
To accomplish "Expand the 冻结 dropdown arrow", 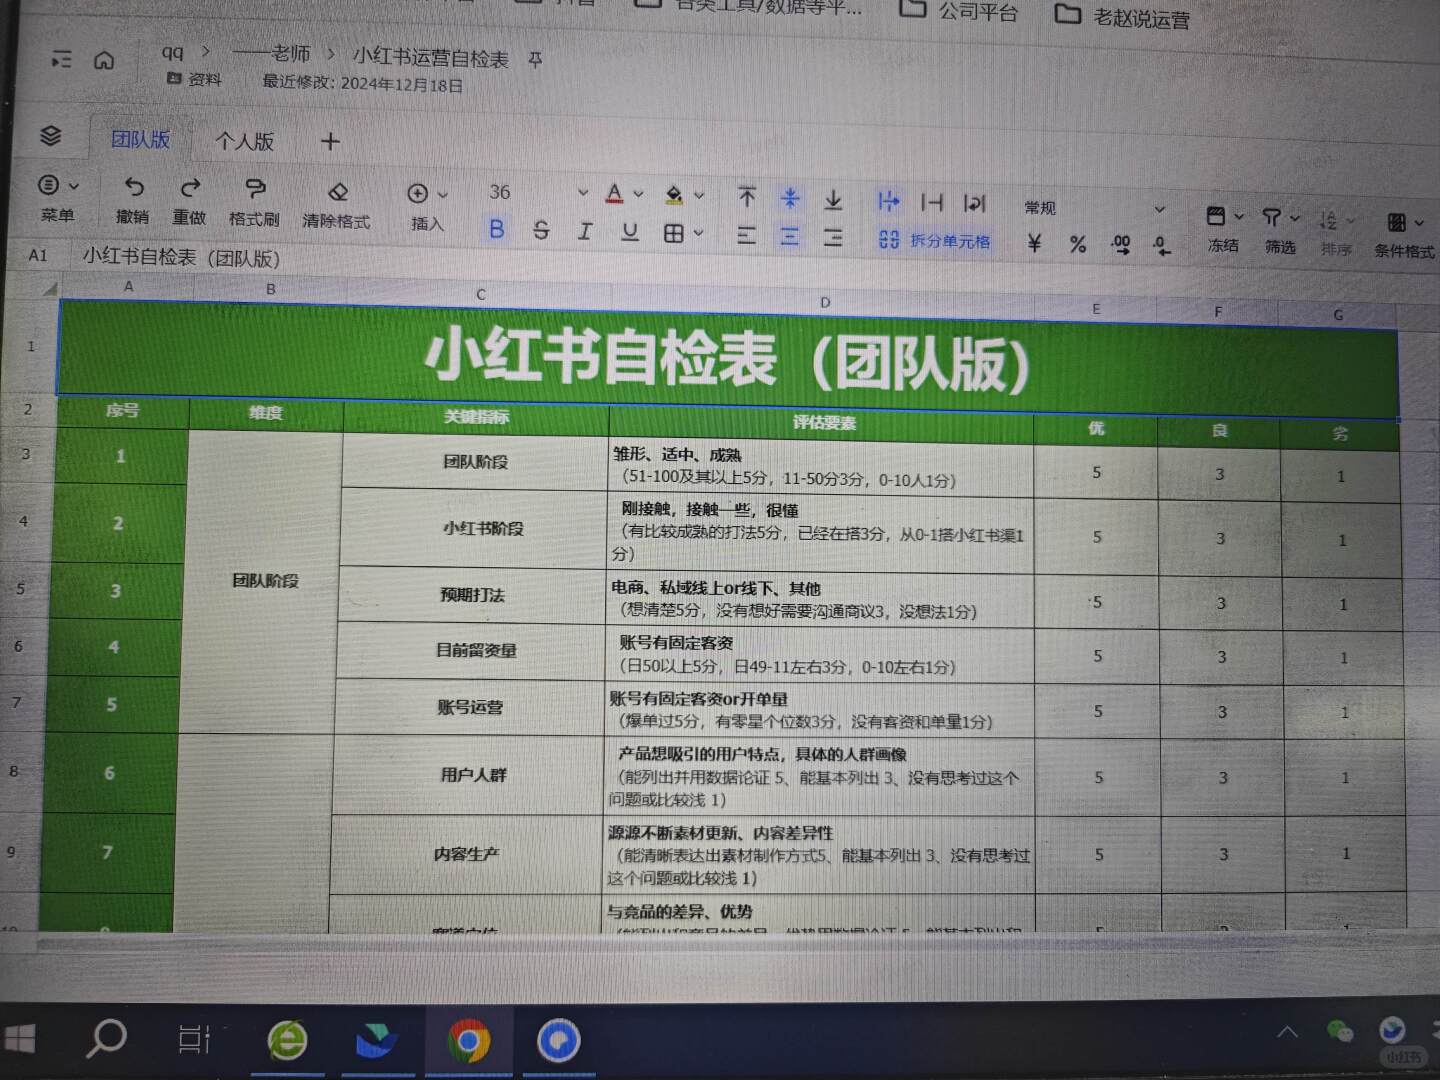I will pos(1240,217).
